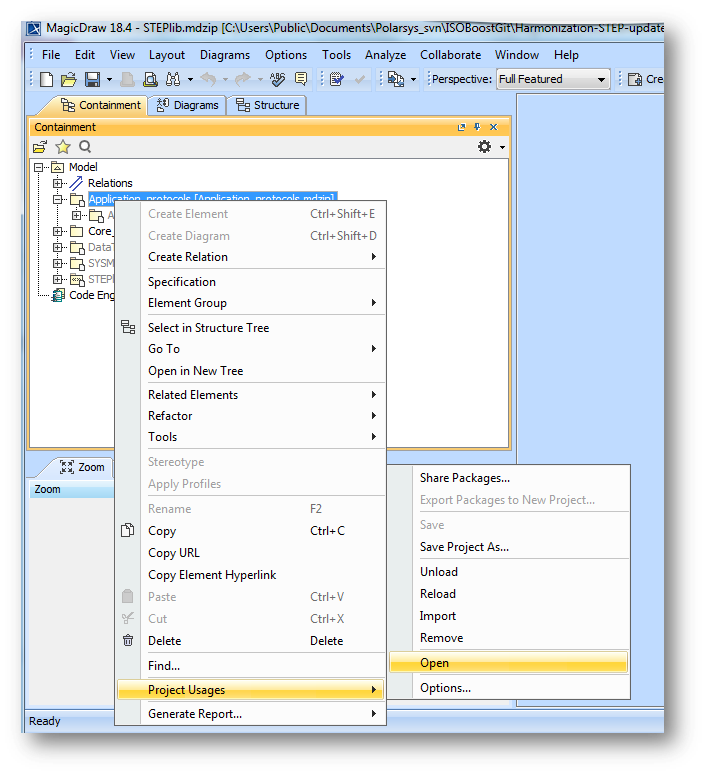Click the Save Project floppy disk icon
The image size is (706, 775).
[91, 79]
